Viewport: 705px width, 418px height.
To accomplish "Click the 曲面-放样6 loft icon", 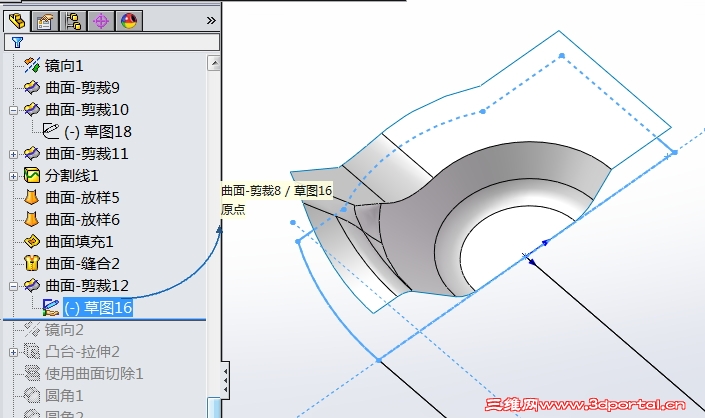I will [x=31, y=219].
